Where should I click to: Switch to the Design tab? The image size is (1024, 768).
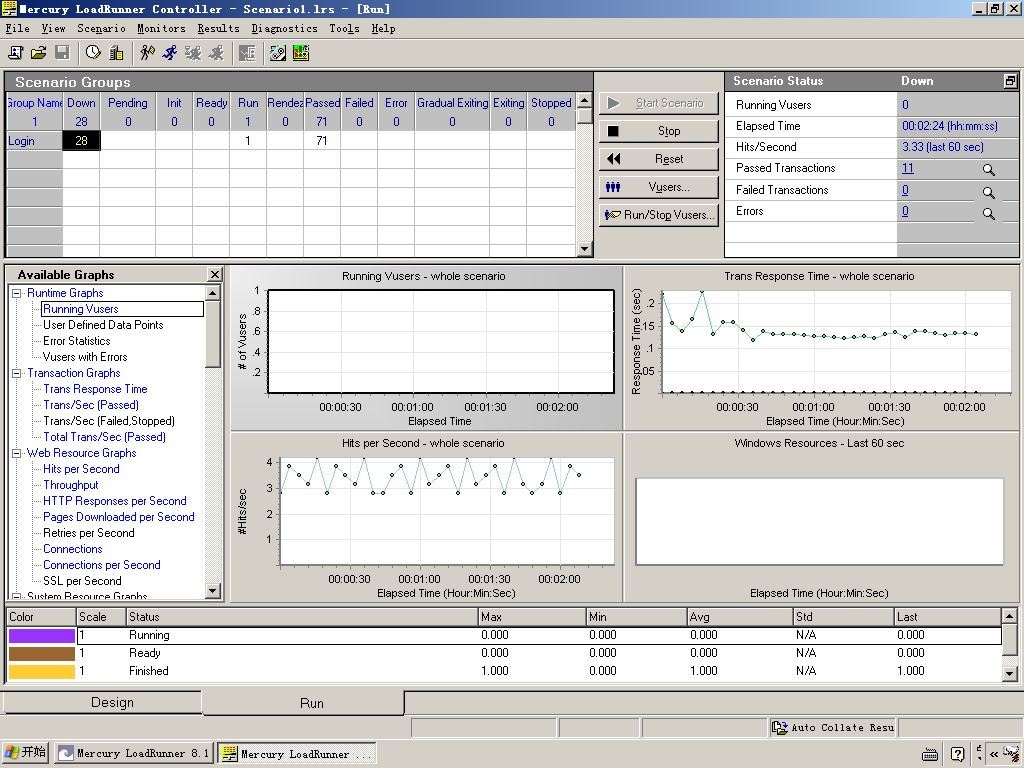point(103,702)
